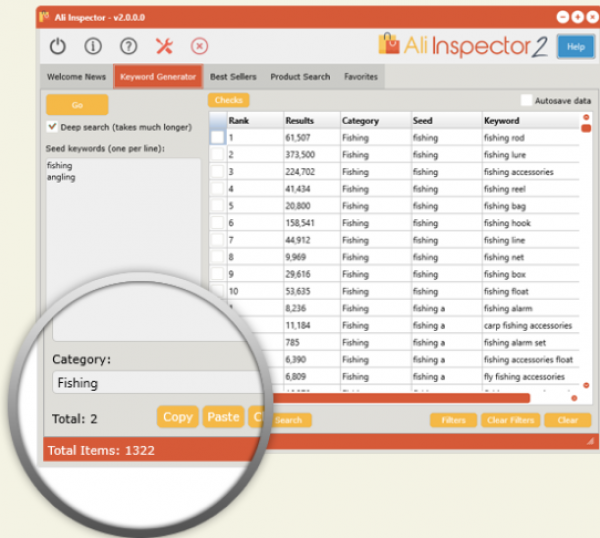Open the info icon in the toolbar

(x=93, y=46)
